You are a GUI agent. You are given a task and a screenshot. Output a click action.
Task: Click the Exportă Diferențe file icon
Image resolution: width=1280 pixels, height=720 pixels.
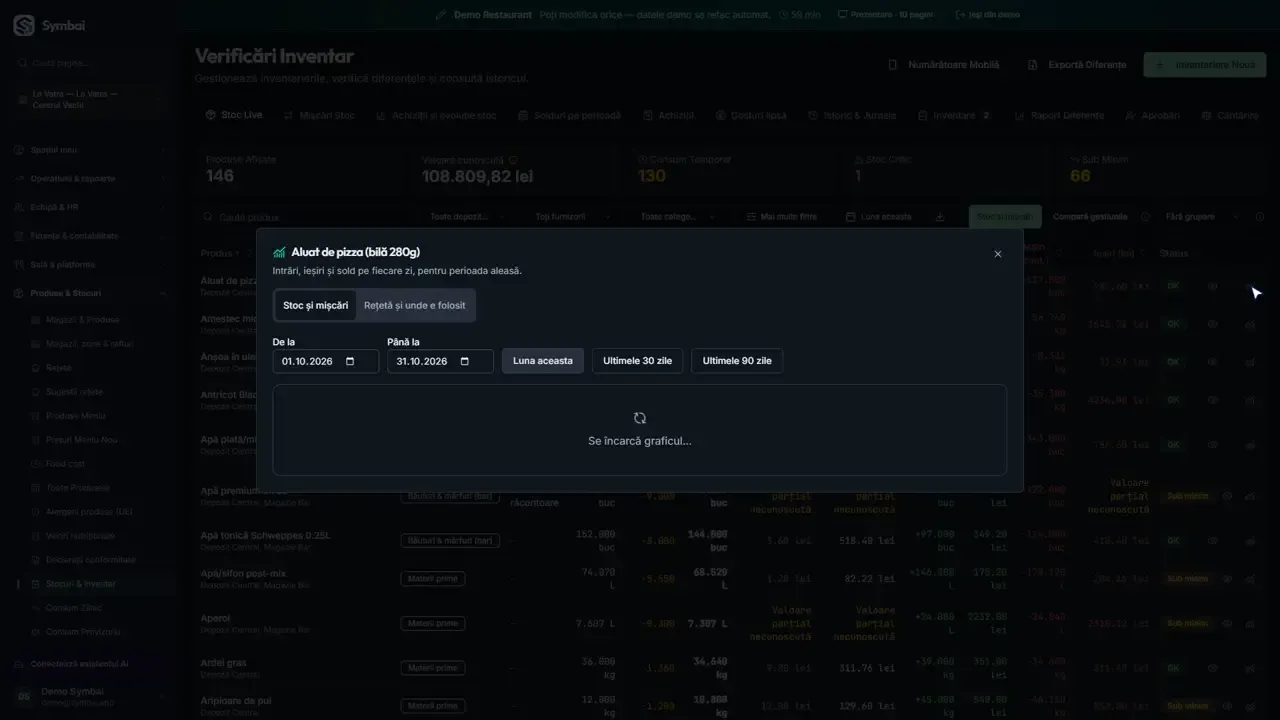point(1033,64)
